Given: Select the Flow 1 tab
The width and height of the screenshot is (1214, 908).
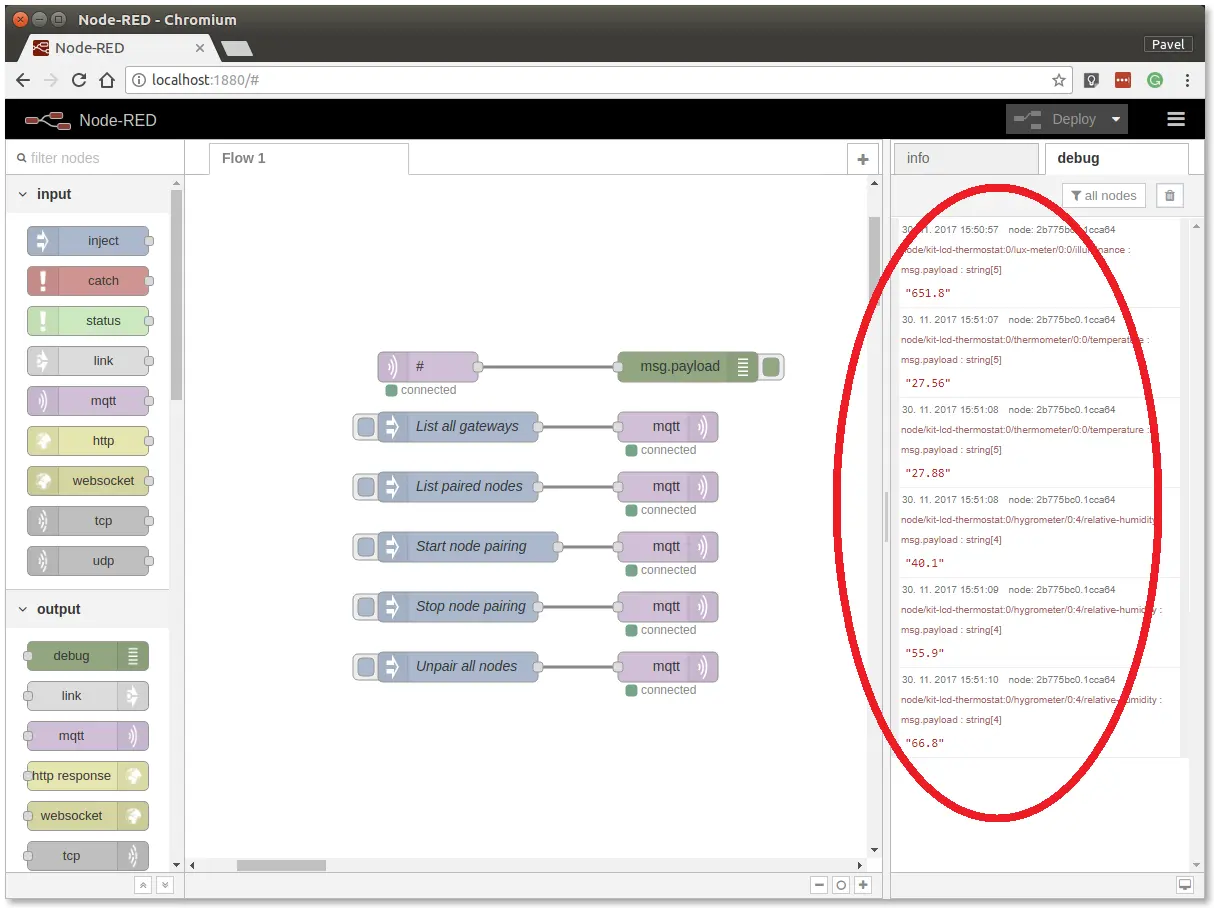Looking at the screenshot, I should point(308,158).
